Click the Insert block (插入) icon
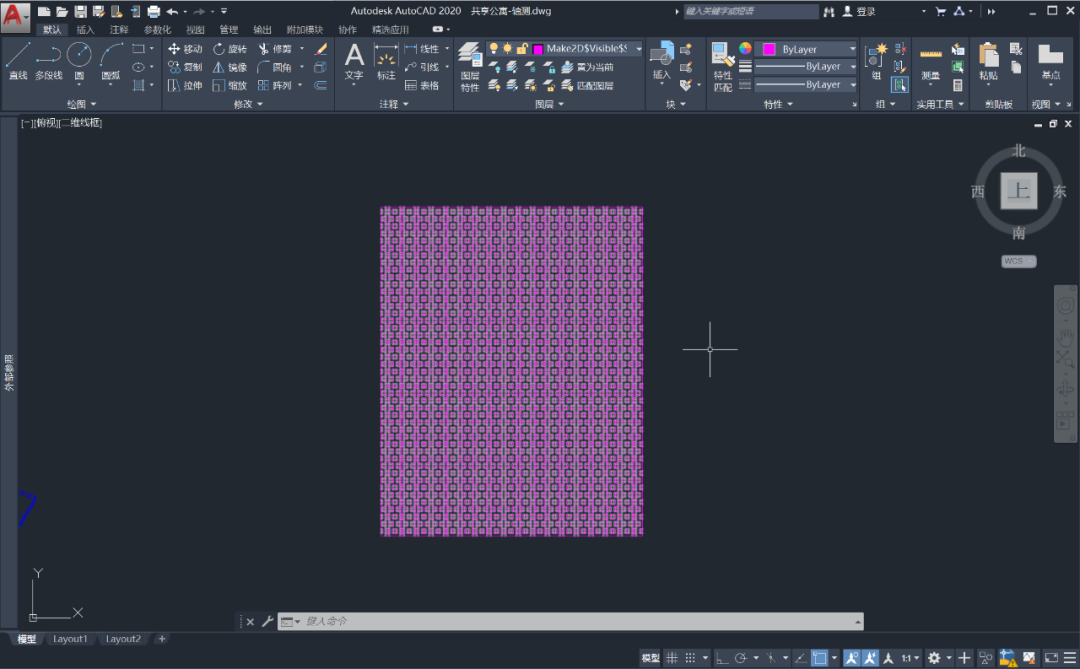Viewport: 1080px width, 669px height. pyautogui.click(x=661, y=61)
